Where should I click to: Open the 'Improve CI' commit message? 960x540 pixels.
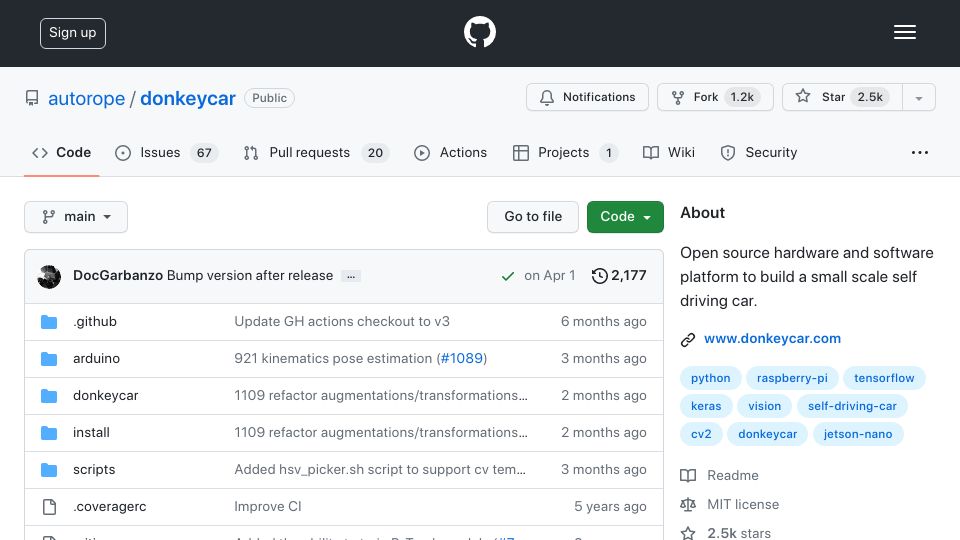point(268,507)
